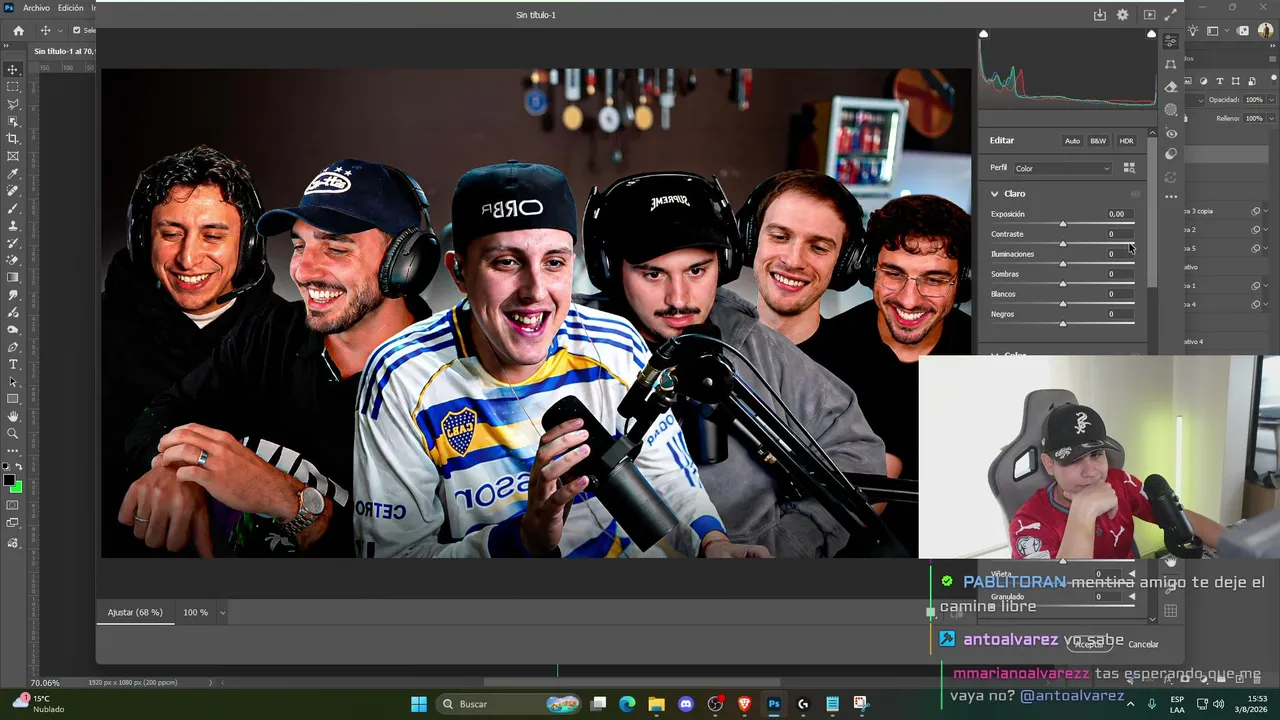Screen dimensions: 1280x720
Task: Expand effects of layer 3 copia
Action: click(1268, 211)
